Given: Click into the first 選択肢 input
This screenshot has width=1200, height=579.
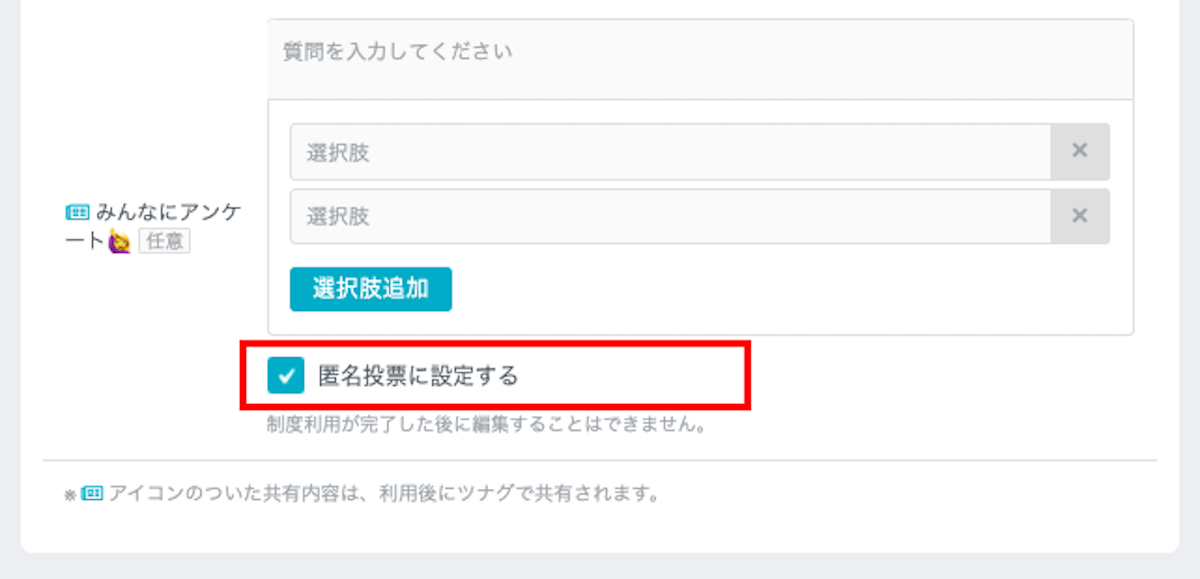Looking at the screenshot, I should (x=670, y=152).
